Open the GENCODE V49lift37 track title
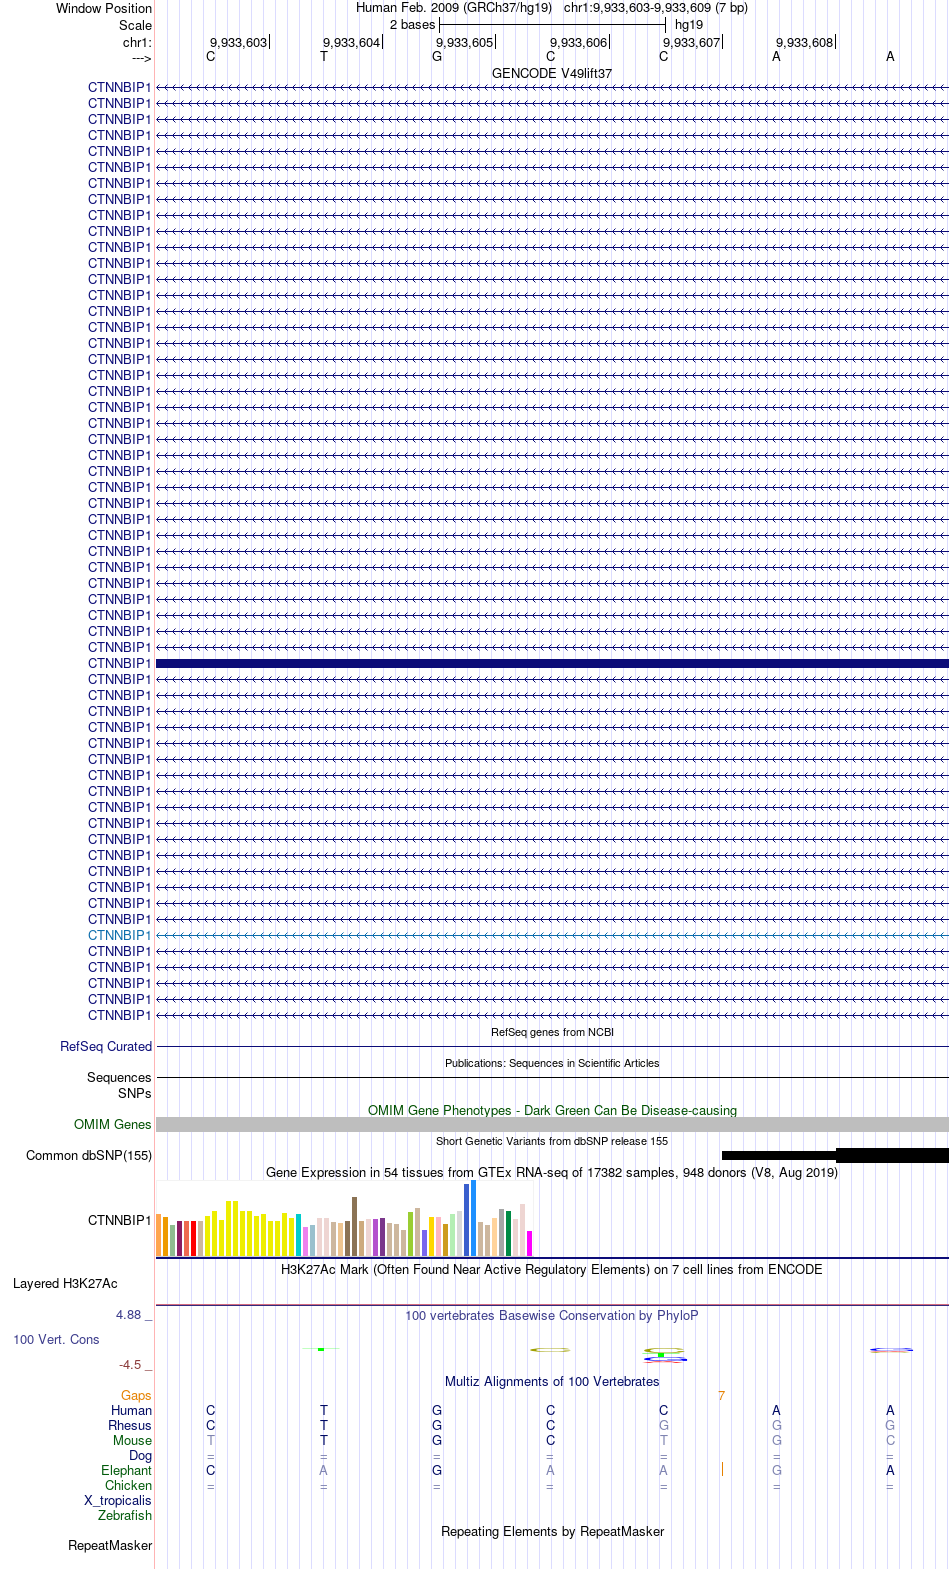Screen dimensions: 950x1569 (x=552, y=74)
